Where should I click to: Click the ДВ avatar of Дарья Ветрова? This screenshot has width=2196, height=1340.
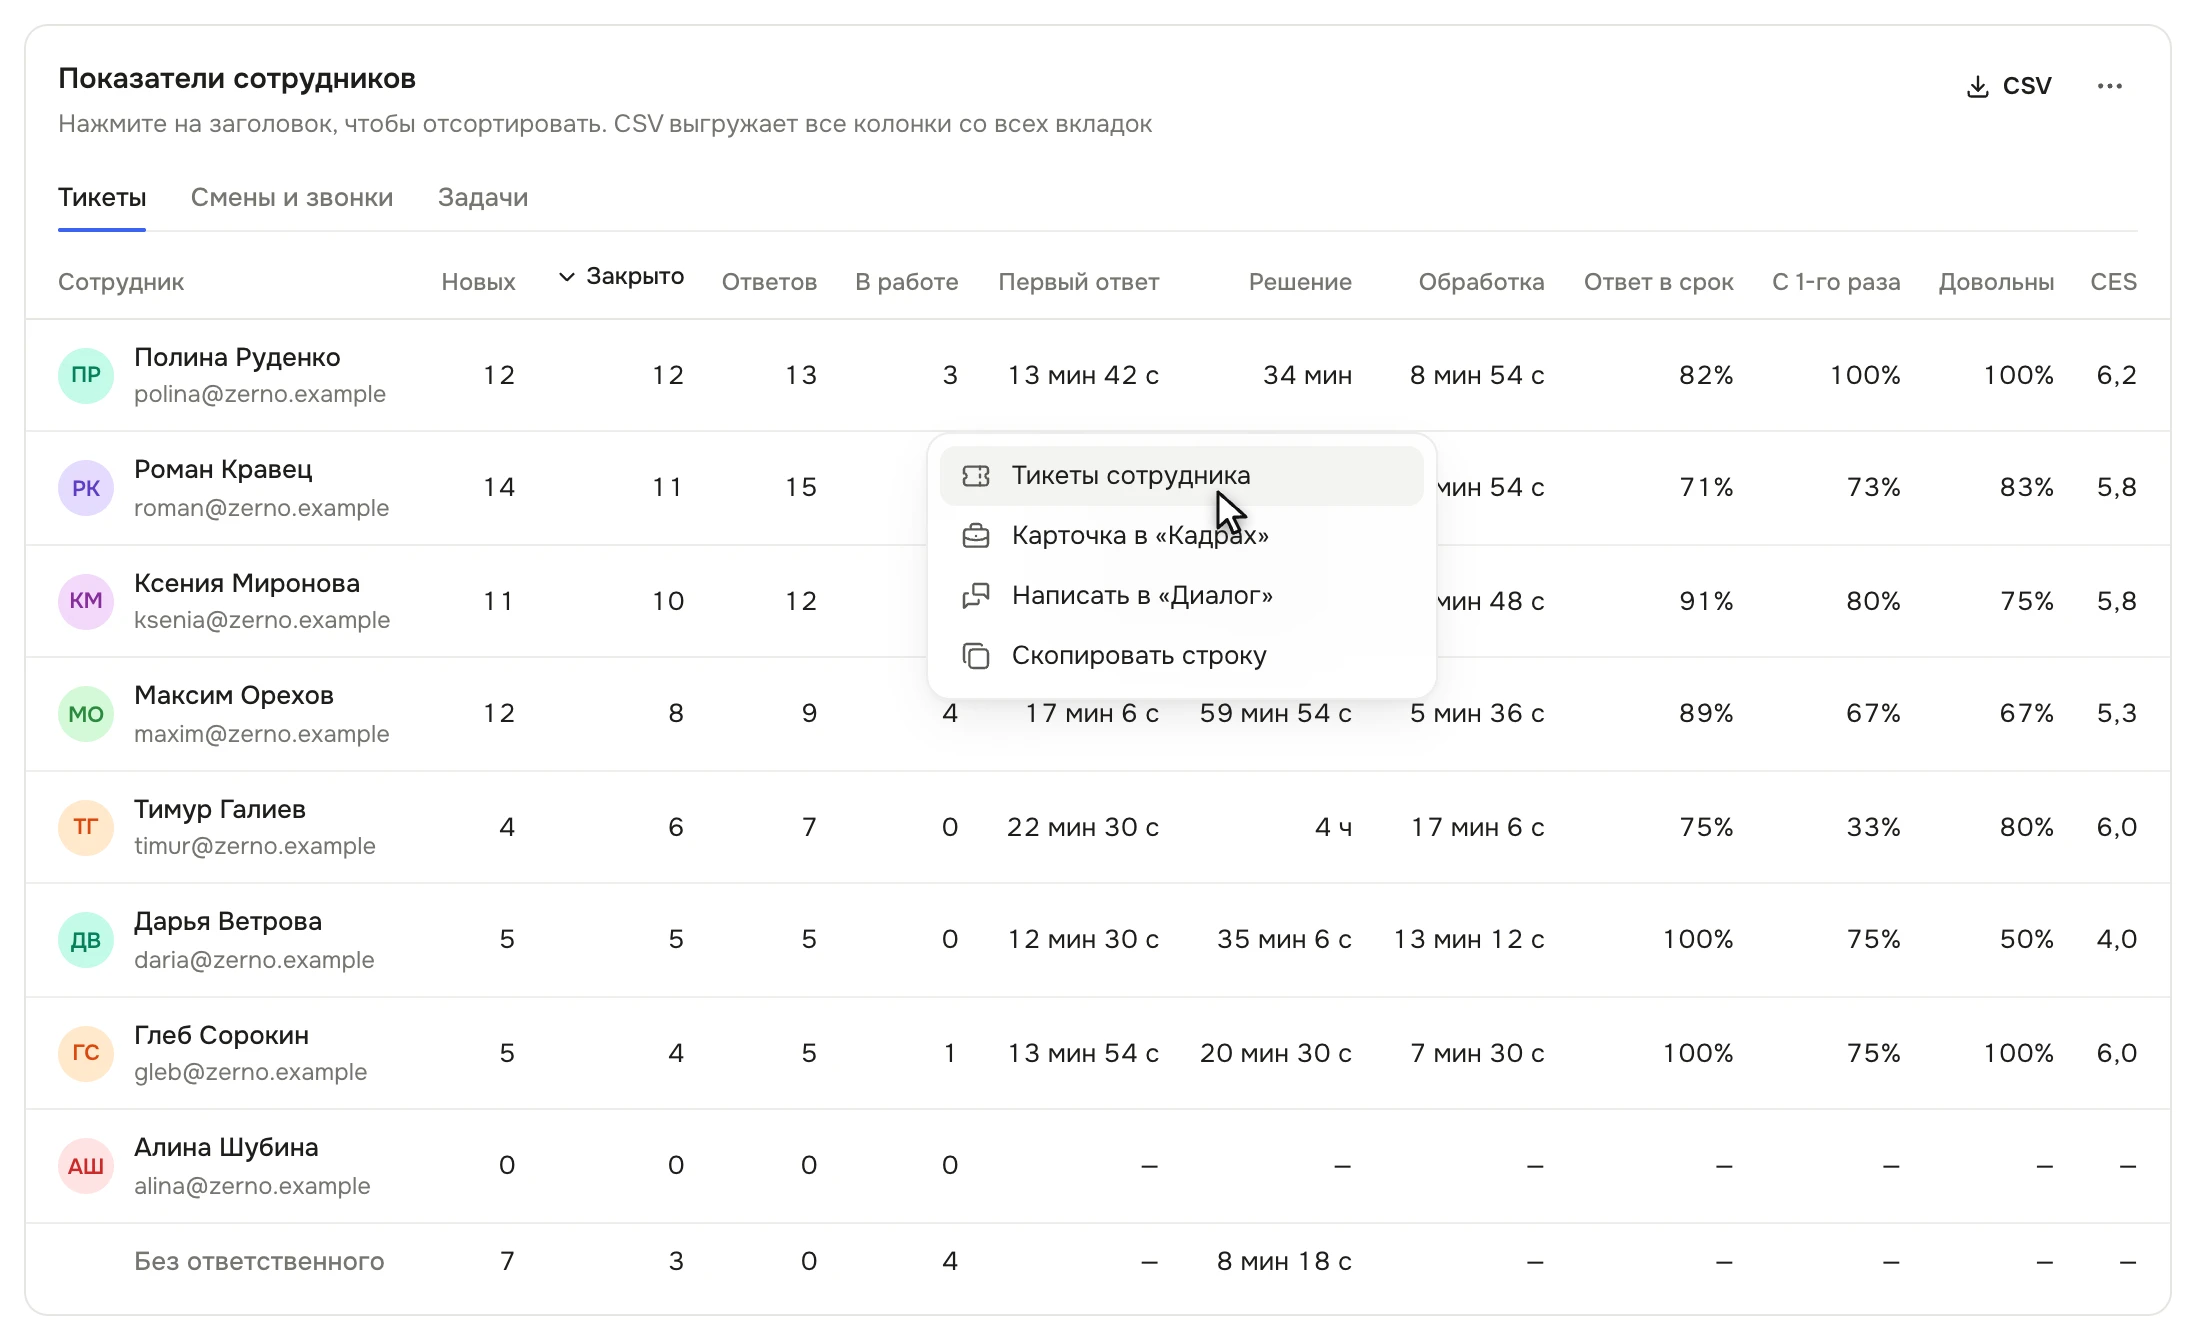[x=86, y=940]
